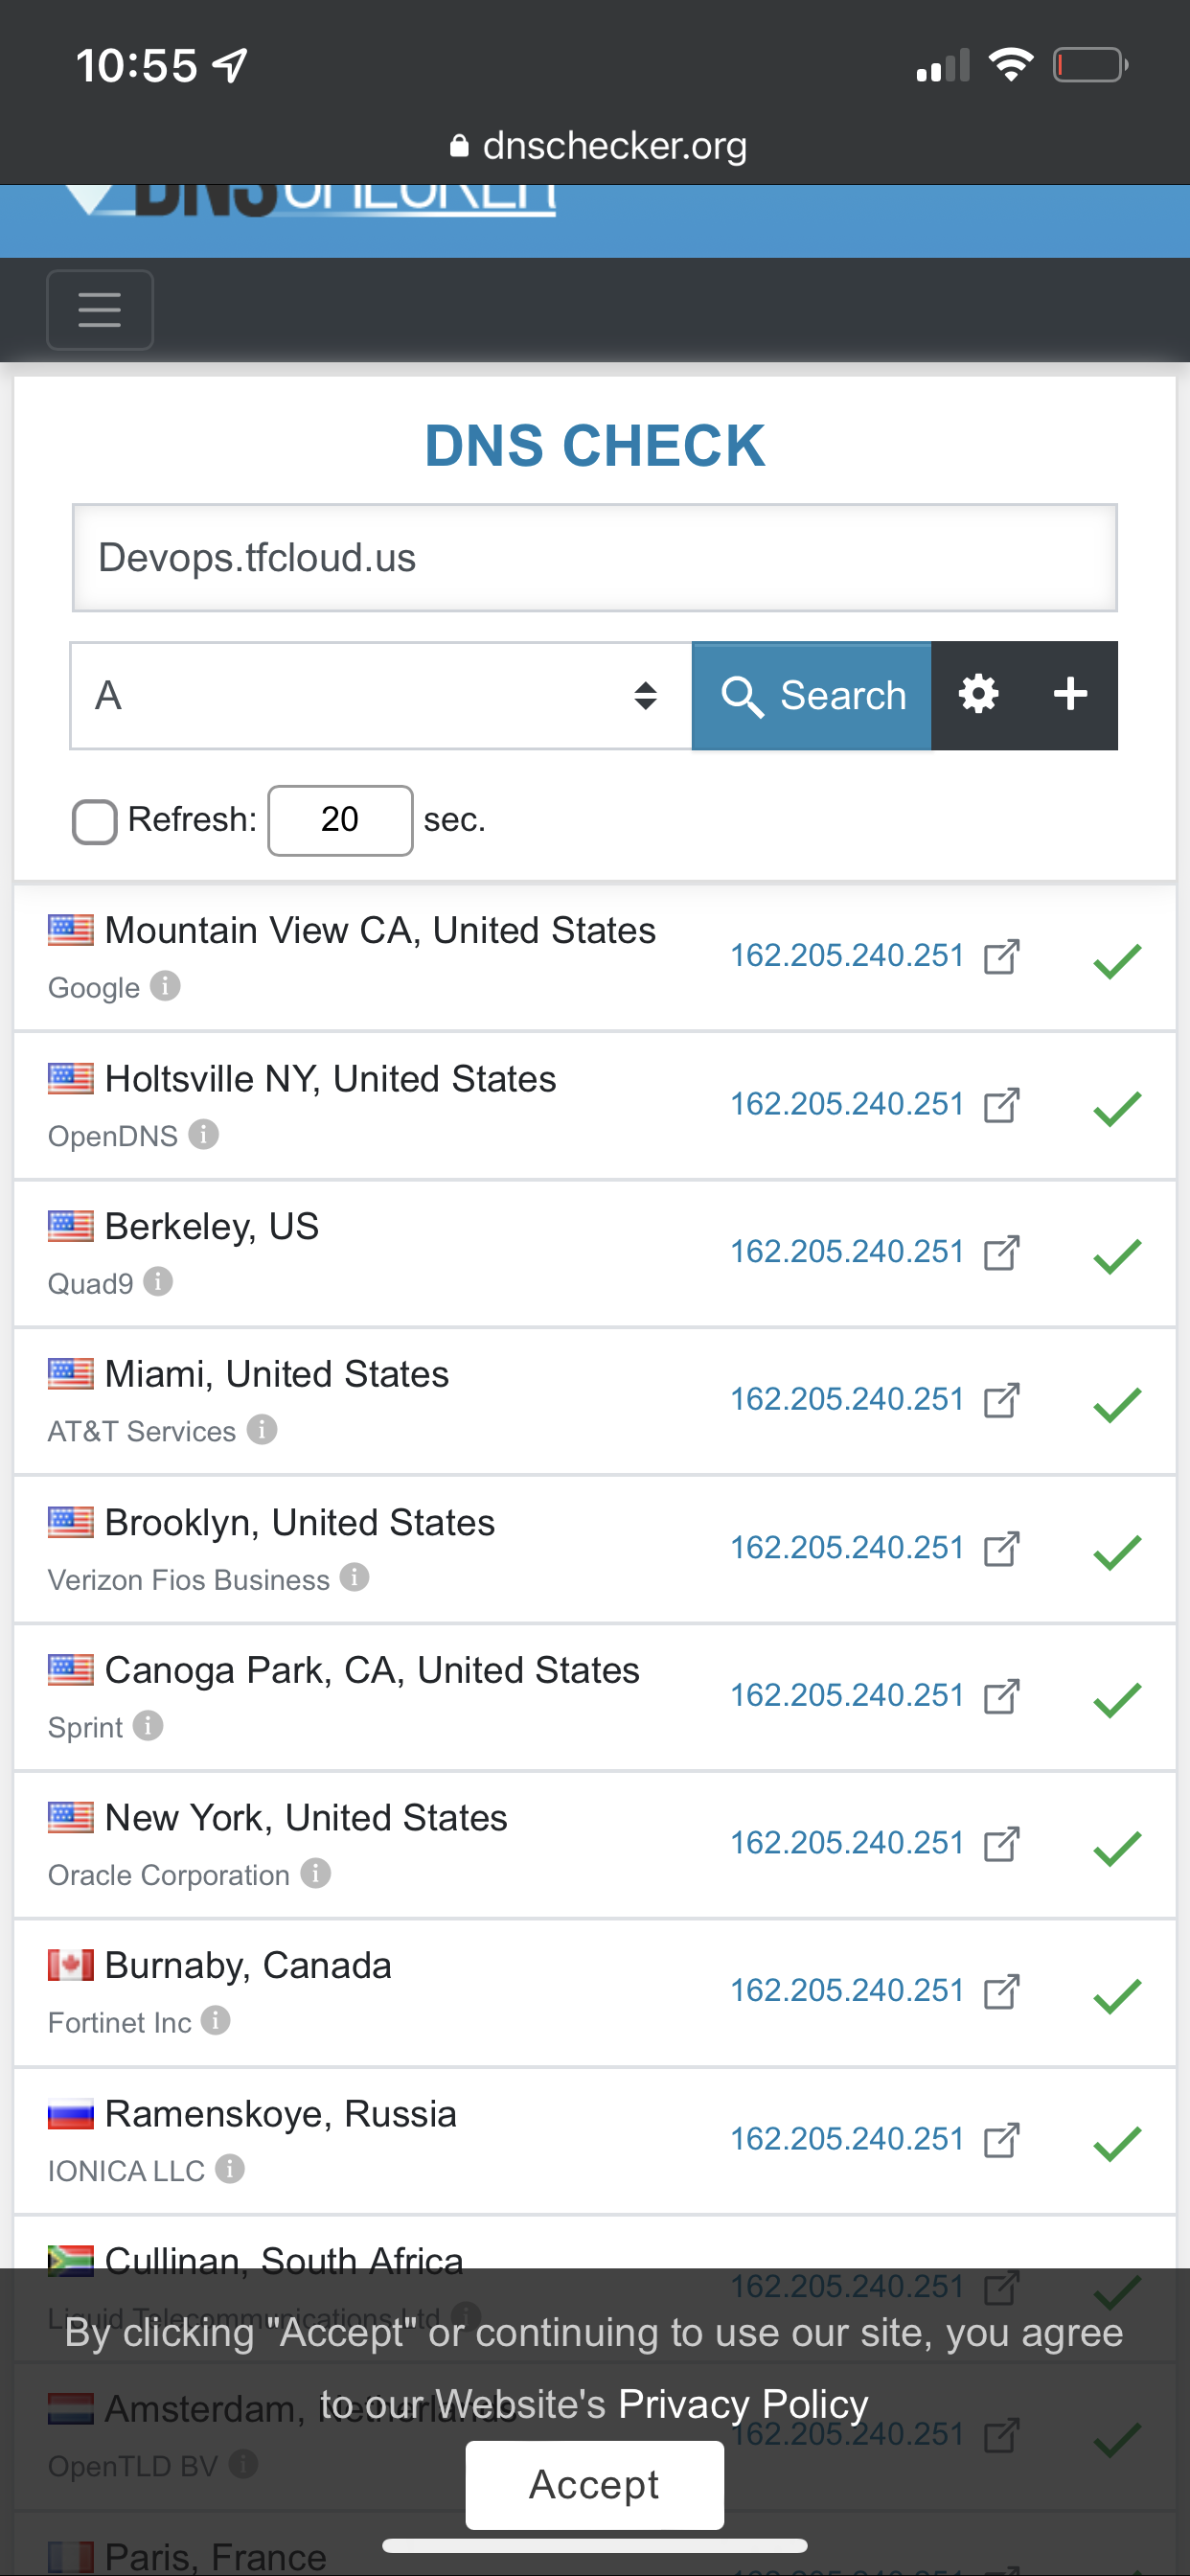Open the hamburger navigation menu

point(99,309)
